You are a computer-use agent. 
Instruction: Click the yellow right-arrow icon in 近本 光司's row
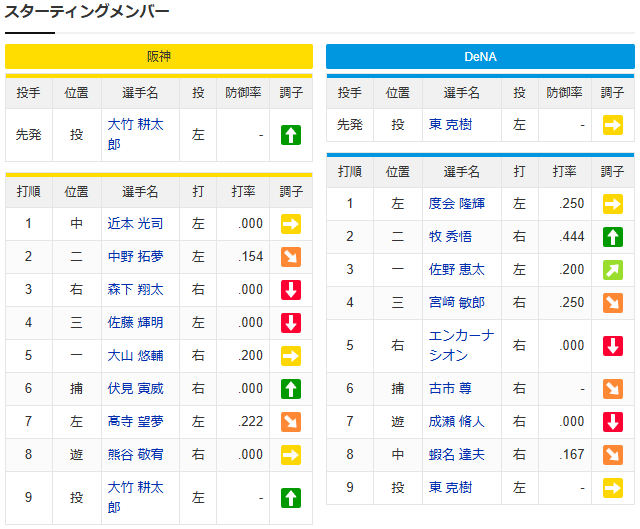pos(291,224)
